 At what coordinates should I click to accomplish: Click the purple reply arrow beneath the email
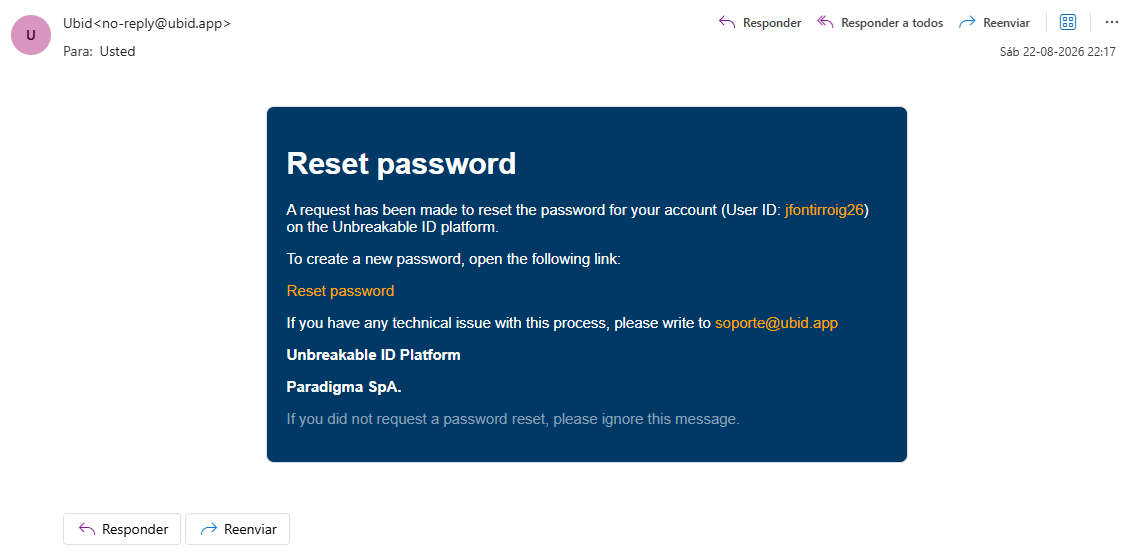87,529
